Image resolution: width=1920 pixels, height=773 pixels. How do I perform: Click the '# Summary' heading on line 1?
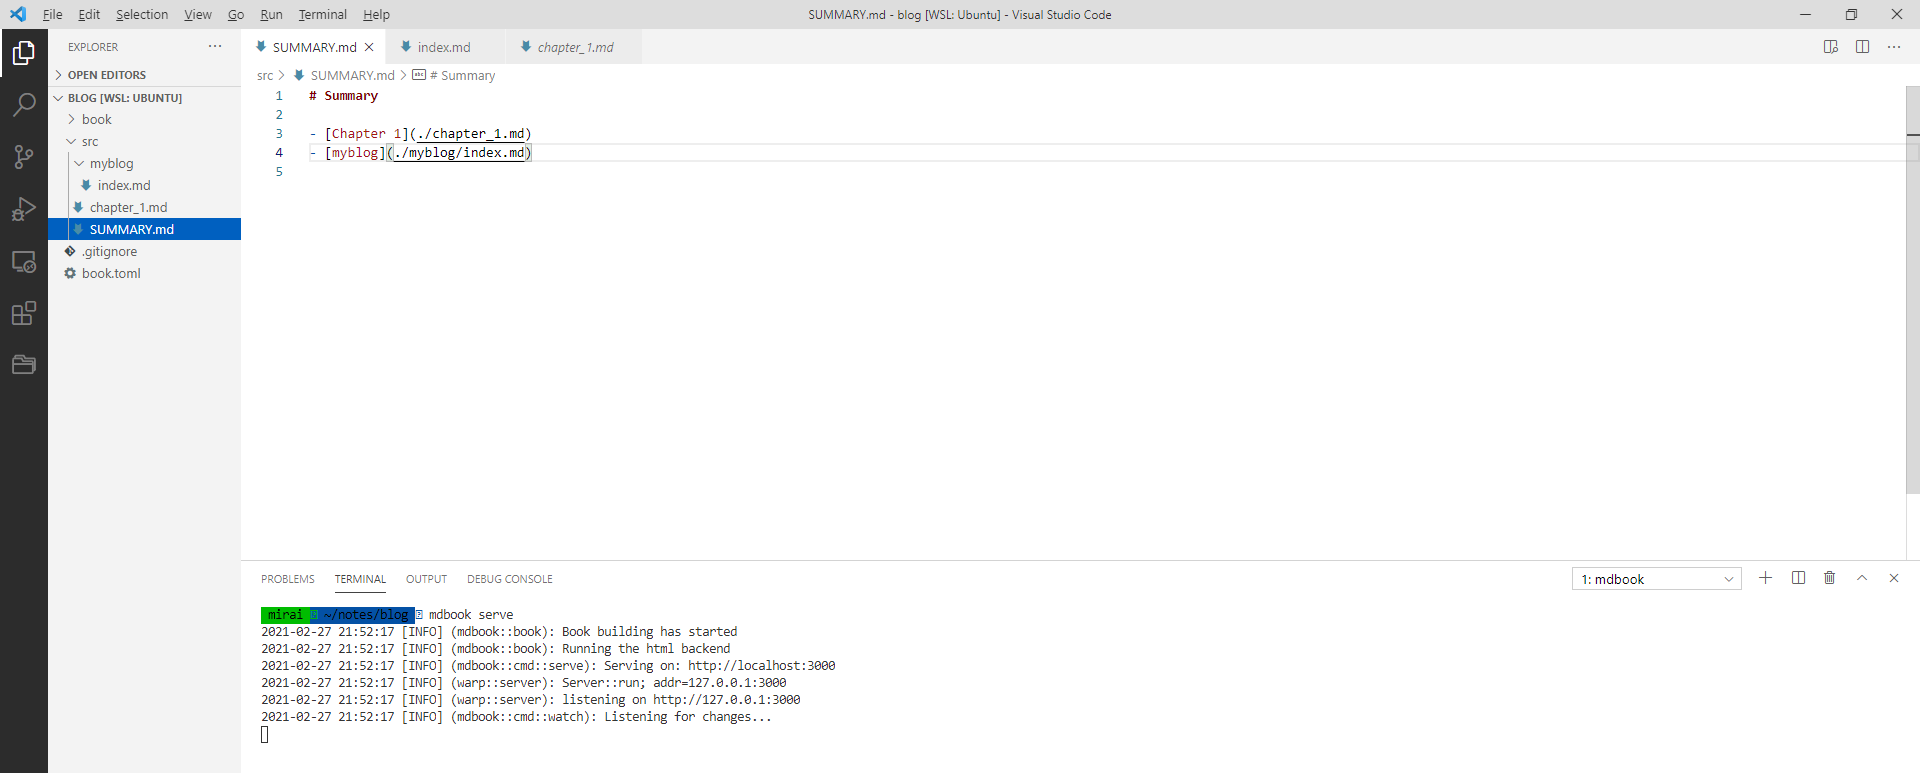[x=344, y=96]
